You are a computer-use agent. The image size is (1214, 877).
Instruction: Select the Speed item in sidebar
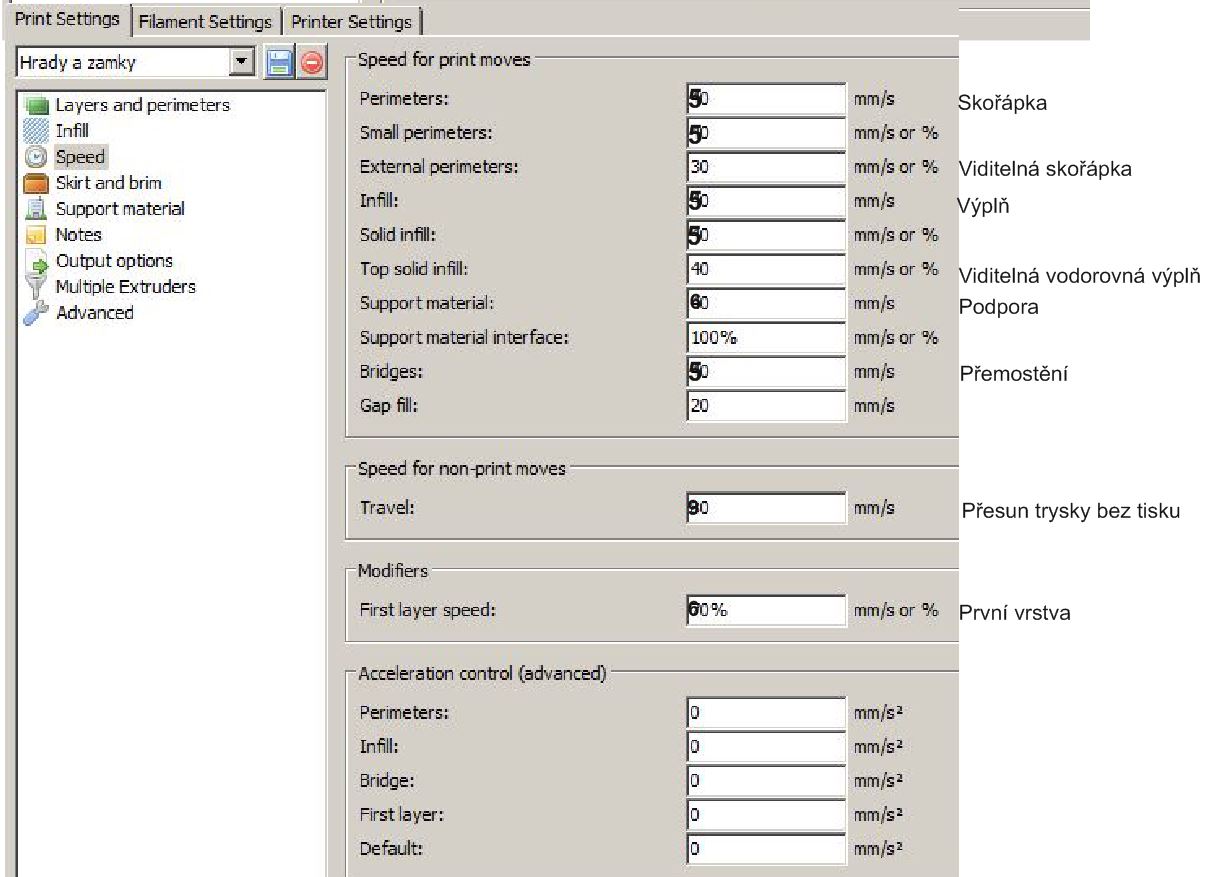[80, 157]
